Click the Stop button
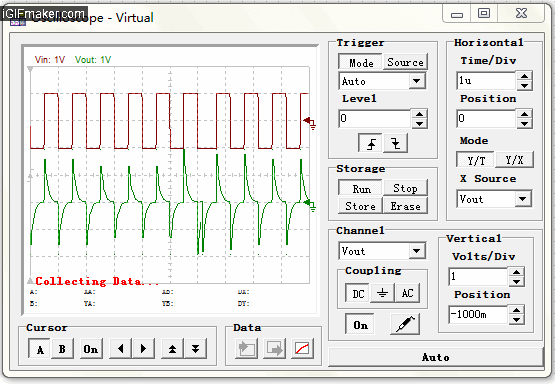Viewport: 555px width, 384px height. 405,188
